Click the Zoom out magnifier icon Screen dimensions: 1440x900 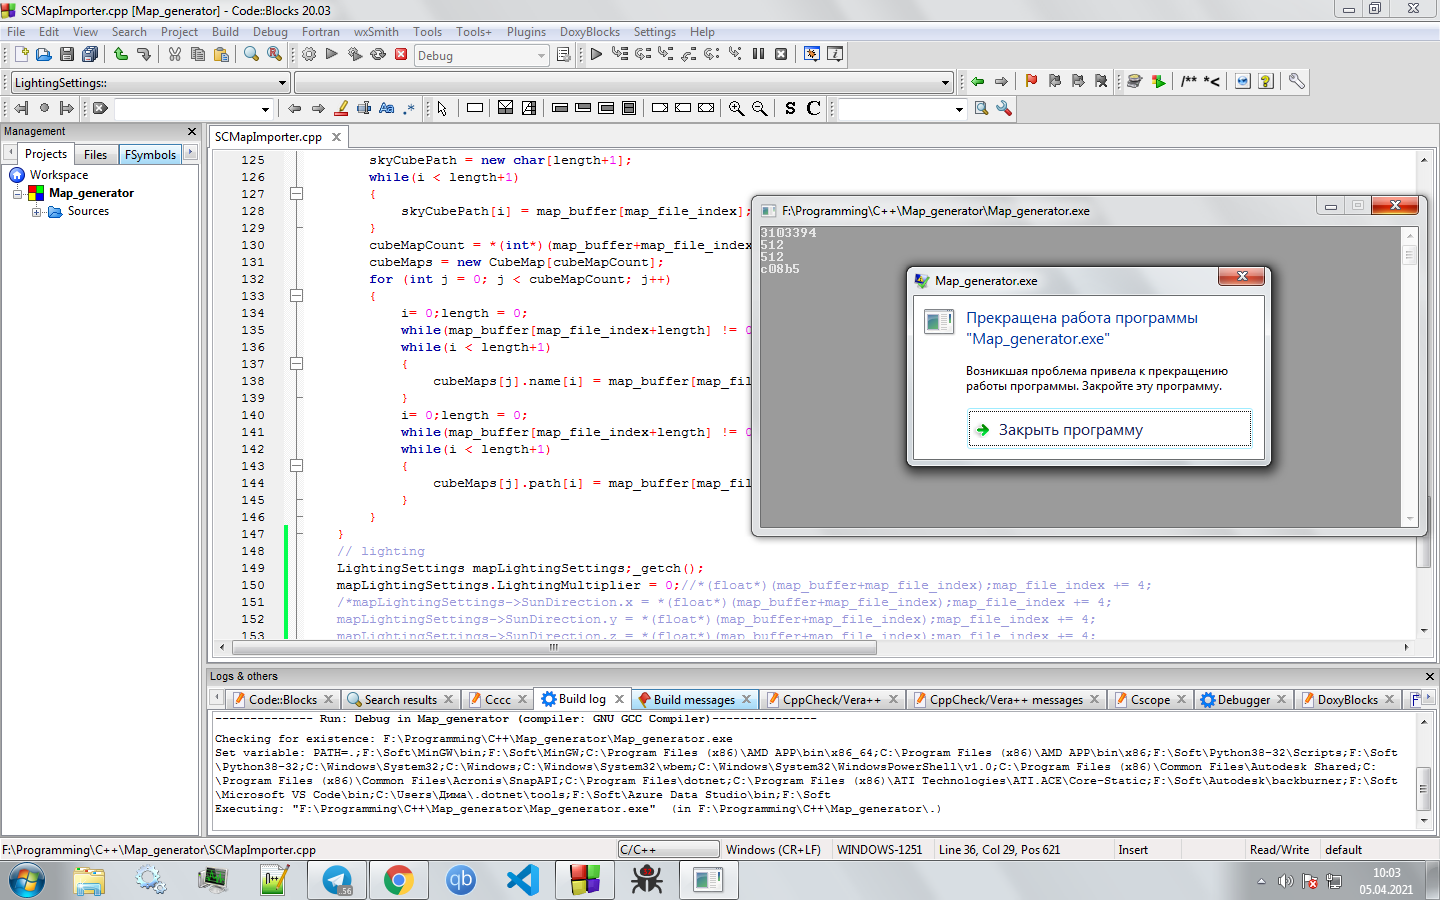pos(760,109)
